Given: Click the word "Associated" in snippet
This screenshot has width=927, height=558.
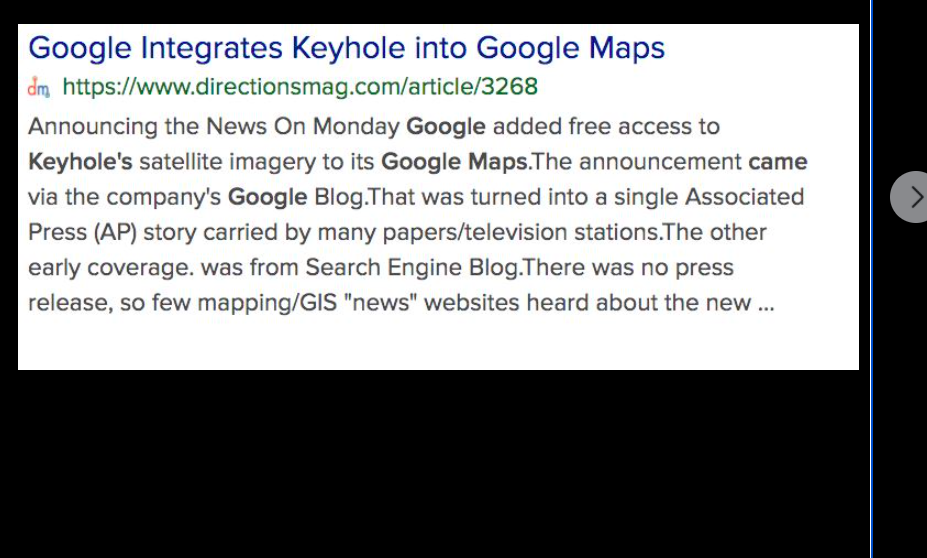Looking at the screenshot, I should pyautogui.click(x=744, y=197).
